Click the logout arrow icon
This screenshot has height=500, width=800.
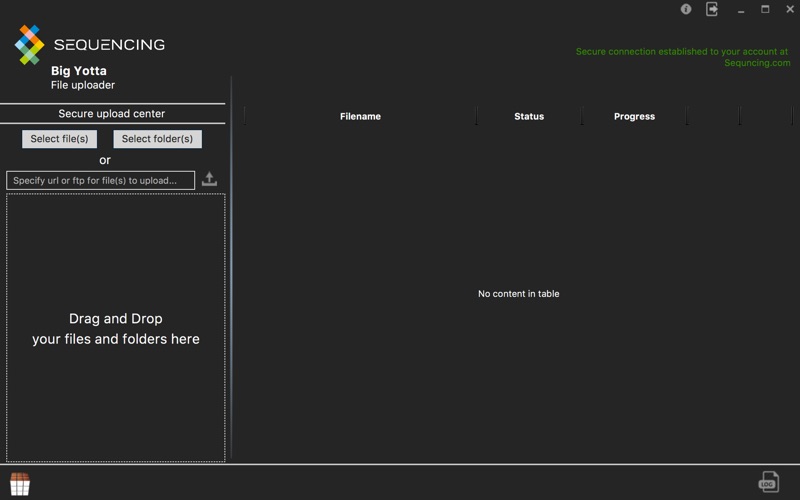(x=712, y=9)
